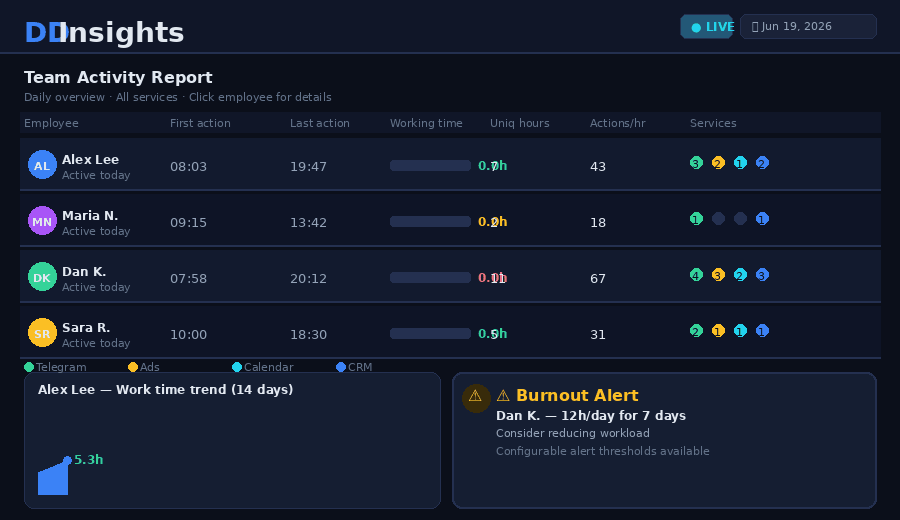Image resolution: width=900 pixels, height=520 pixels.
Task: Click Sara R.'s cyan Calendar badge showing 1
Action: tap(740, 331)
